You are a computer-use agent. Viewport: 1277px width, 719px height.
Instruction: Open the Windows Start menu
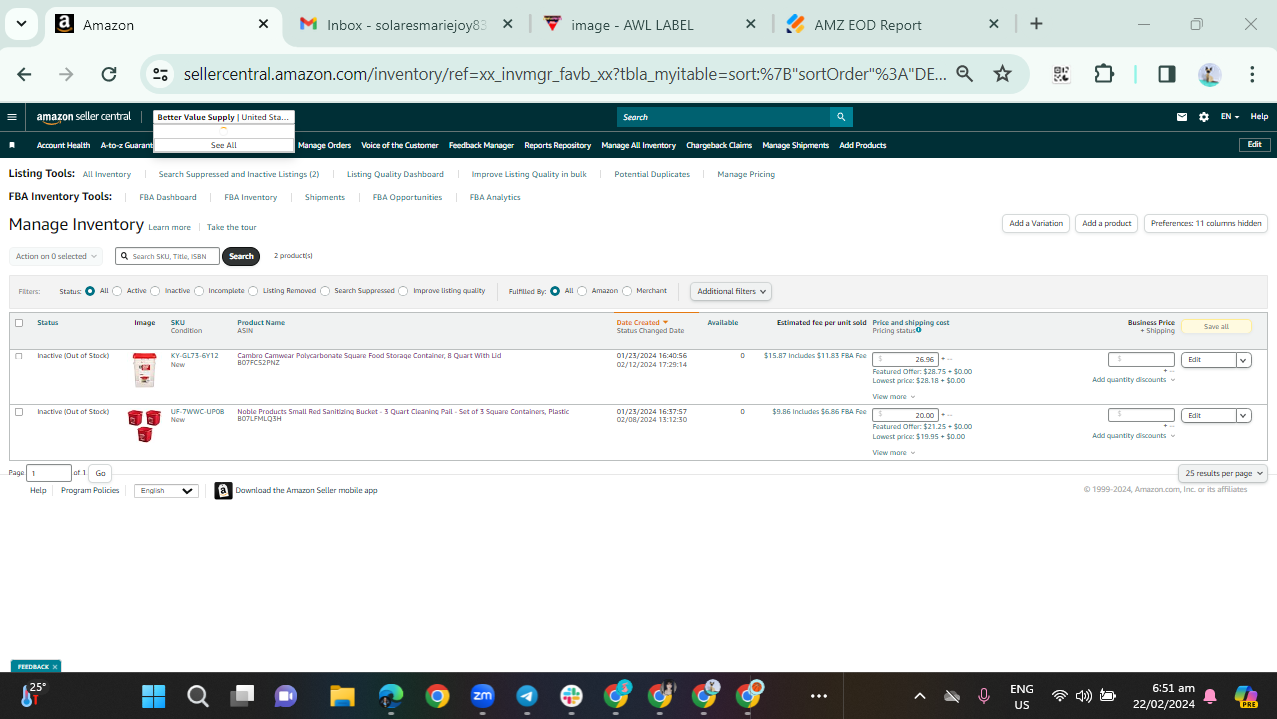tap(153, 696)
